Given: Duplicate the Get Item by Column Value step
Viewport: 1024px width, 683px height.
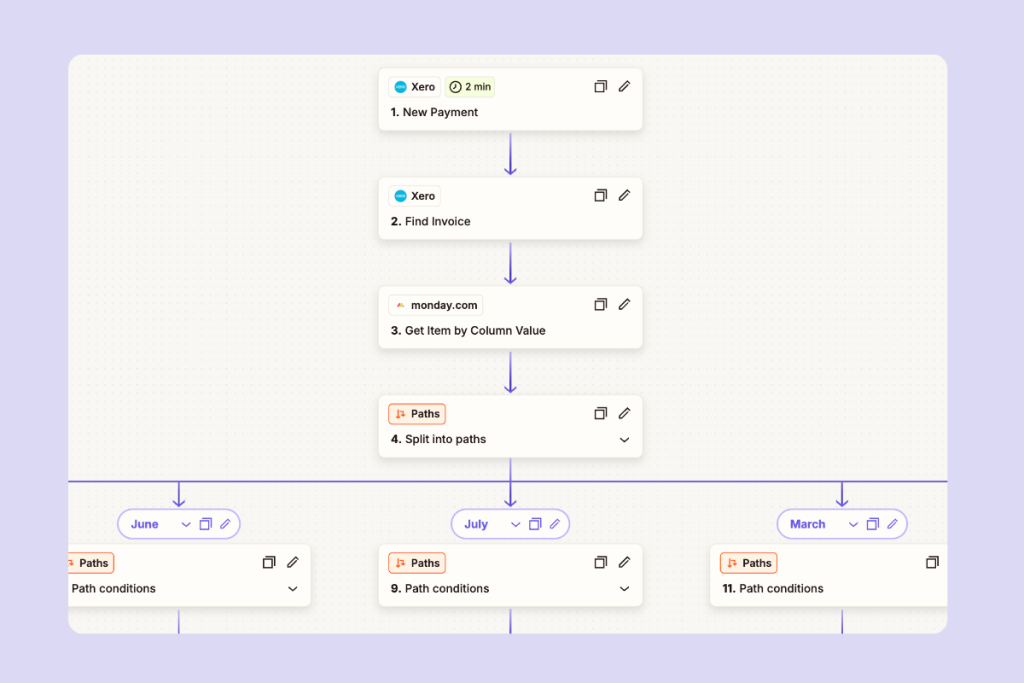Looking at the screenshot, I should [x=600, y=305].
